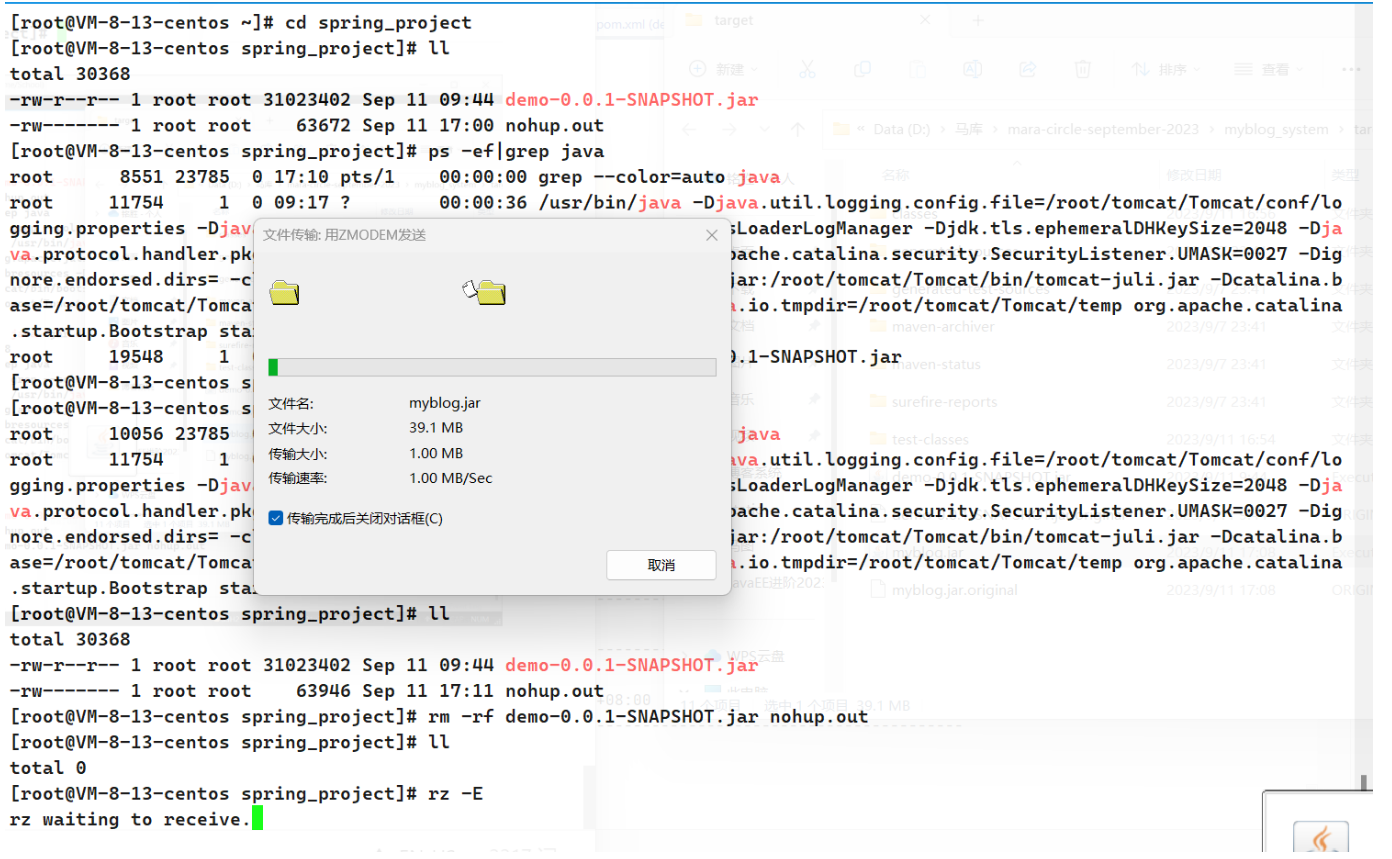Screen dimensions: 1392x859
Task: Select the myblog.jar.original file in Explorer
Action: coord(954,590)
